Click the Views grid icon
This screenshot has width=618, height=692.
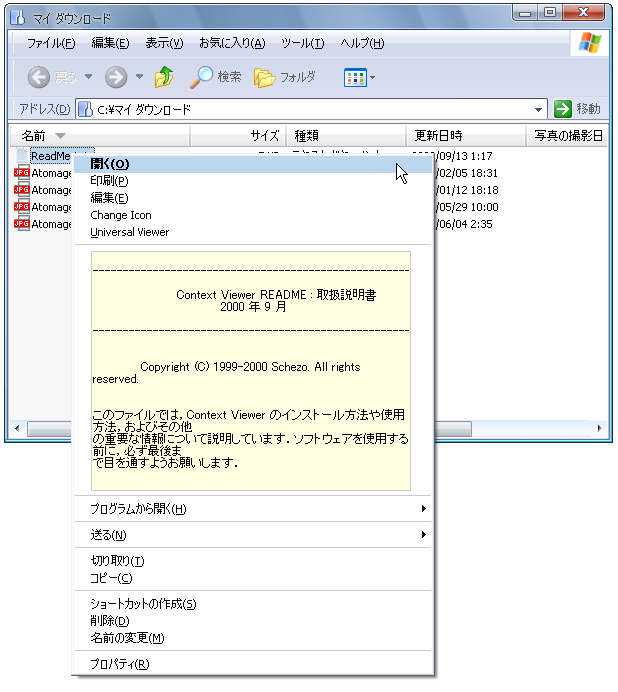click(355, 78)
